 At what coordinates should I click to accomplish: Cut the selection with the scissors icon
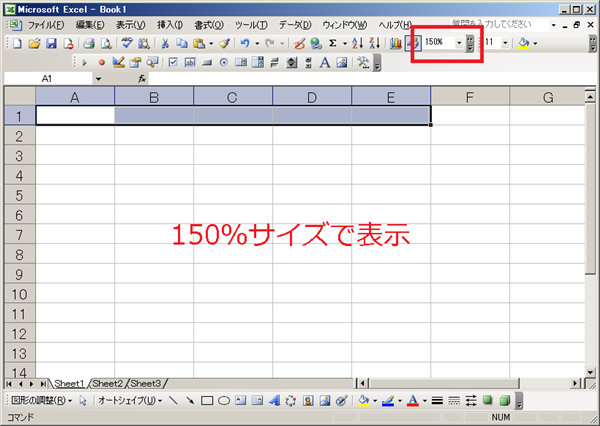coord(165,43)
